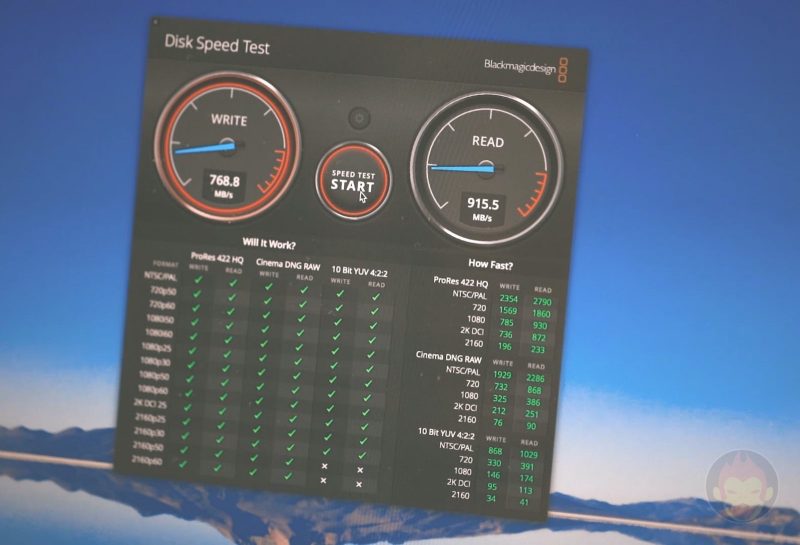Click the 10 Bit YUV 4:2:2 write X mark for 2160p60
This screenshot has width=800, height=545.
point(323,481)
